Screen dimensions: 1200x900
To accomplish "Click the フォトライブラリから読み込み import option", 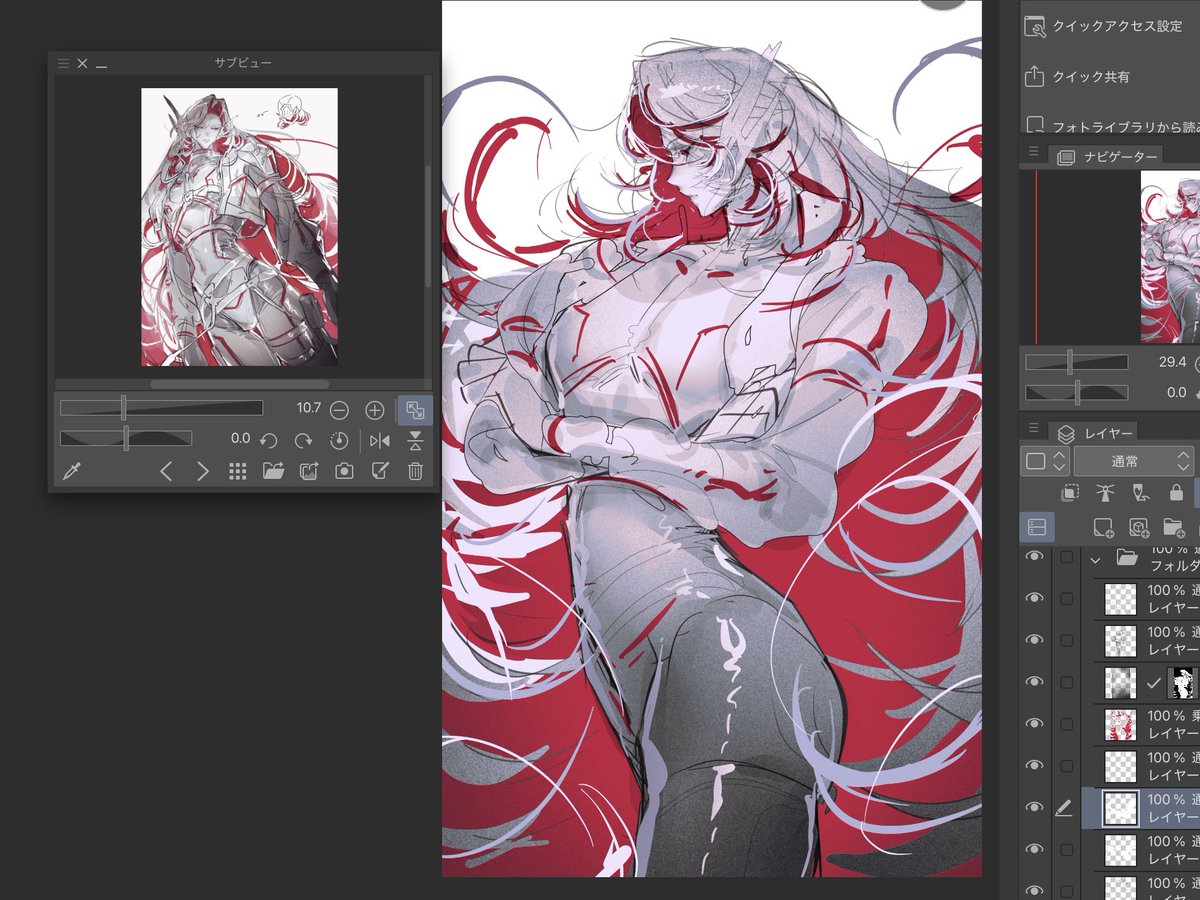I will click(1113, 127).
